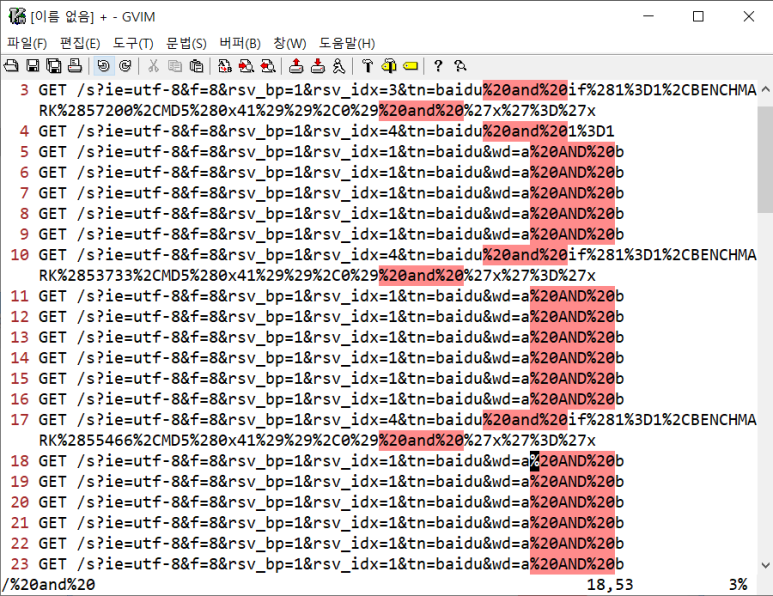This screenshot has height=596, width=773.
Task: Click highlighted %20AND%20 on line 12
Action: click(x=572, y=316)
